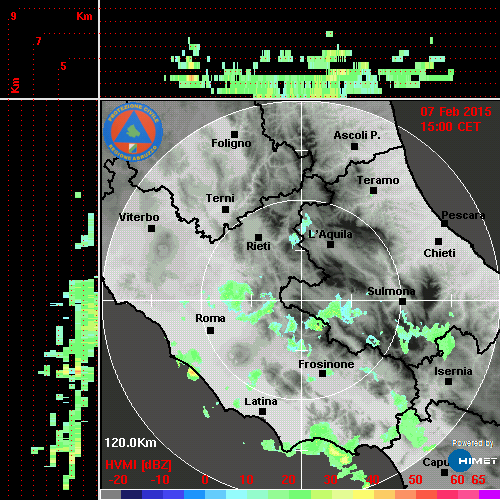Click the 40 scale value

(x=373, y=480)
